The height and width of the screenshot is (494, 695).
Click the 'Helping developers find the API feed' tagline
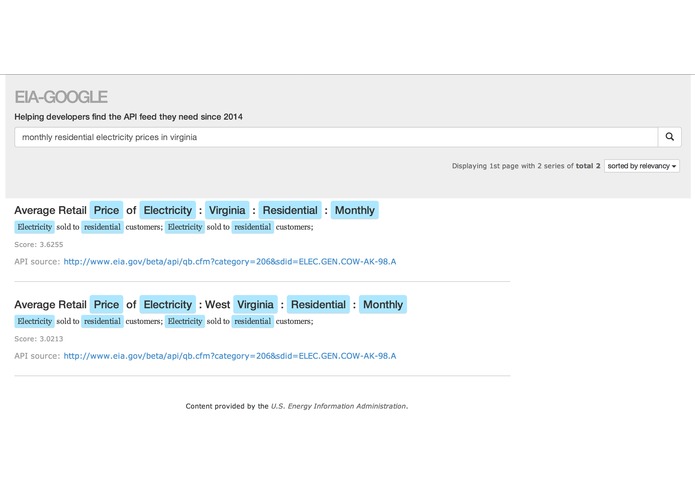pos(128,117)
